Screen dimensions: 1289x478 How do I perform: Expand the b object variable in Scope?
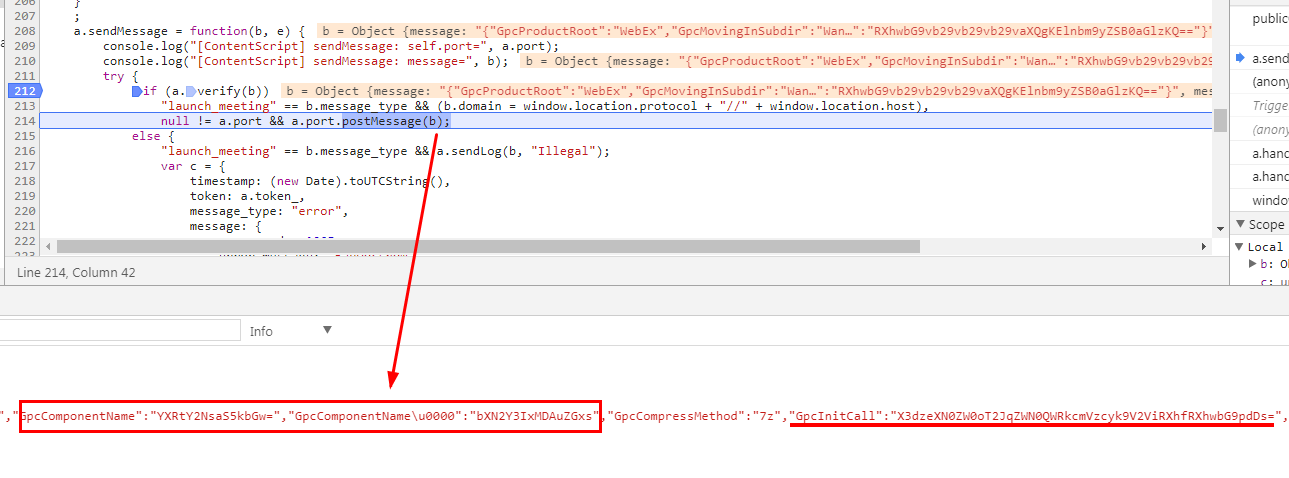tap(1253, 264)
